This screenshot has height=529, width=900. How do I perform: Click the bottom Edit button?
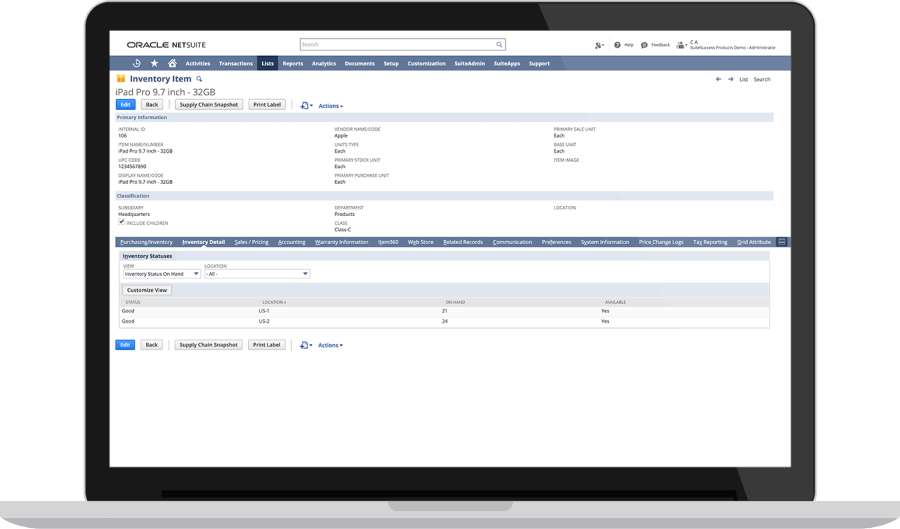(x=125, y=345)
